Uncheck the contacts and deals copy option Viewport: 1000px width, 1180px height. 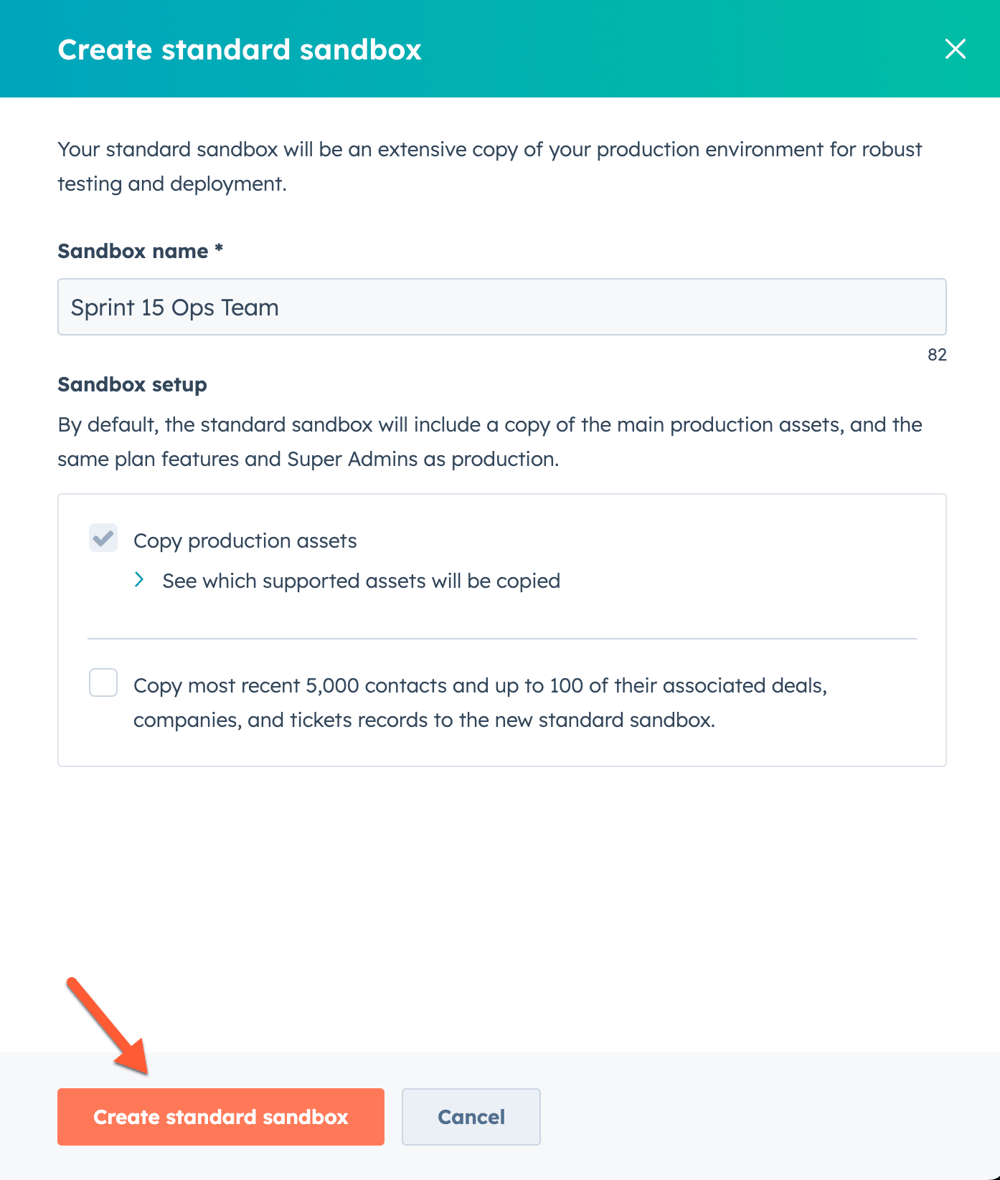(x=103, y=682)
